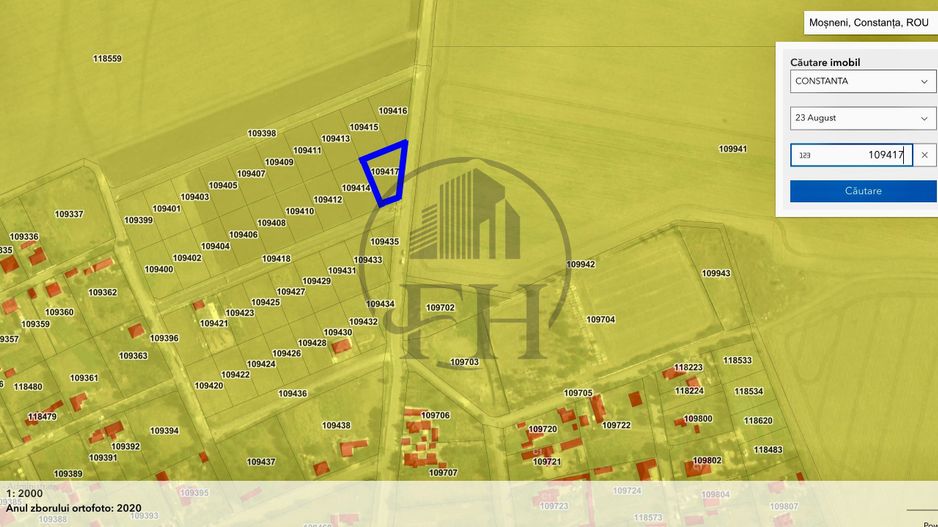Select parcel 109416 near the road
The width and height of the screenshot is (938, 527).
(x=393, y=111)
